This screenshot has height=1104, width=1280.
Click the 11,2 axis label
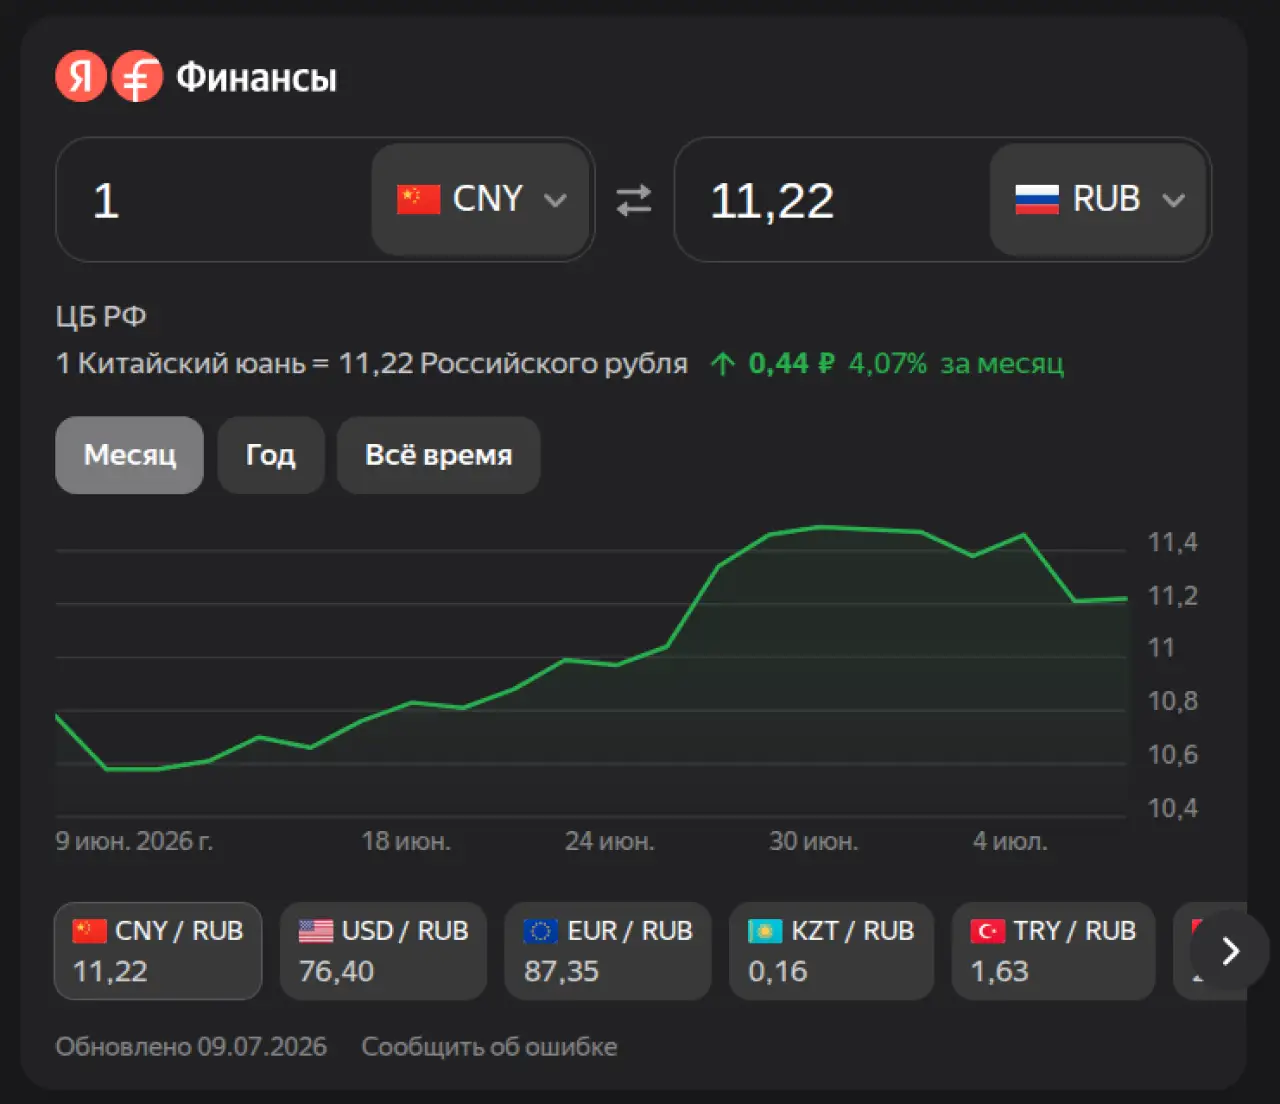pyautogui.click(x=1172, y=596)
